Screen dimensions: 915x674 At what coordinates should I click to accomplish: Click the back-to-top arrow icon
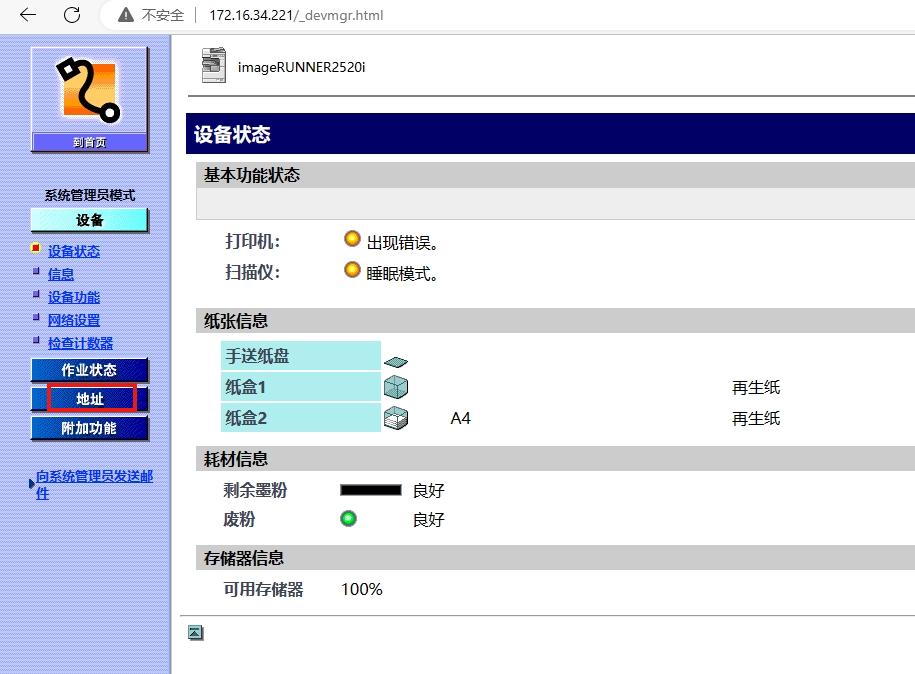tap(195, 632)
